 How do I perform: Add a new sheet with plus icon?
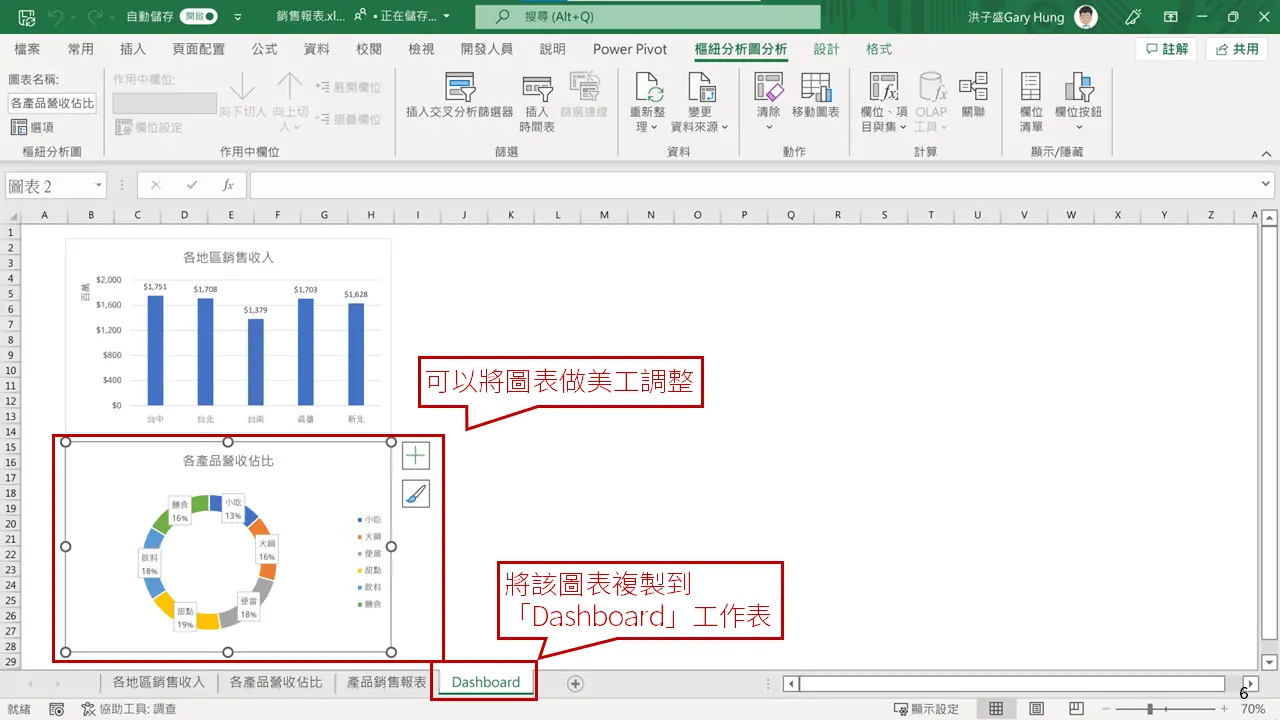tap(575, 683)
